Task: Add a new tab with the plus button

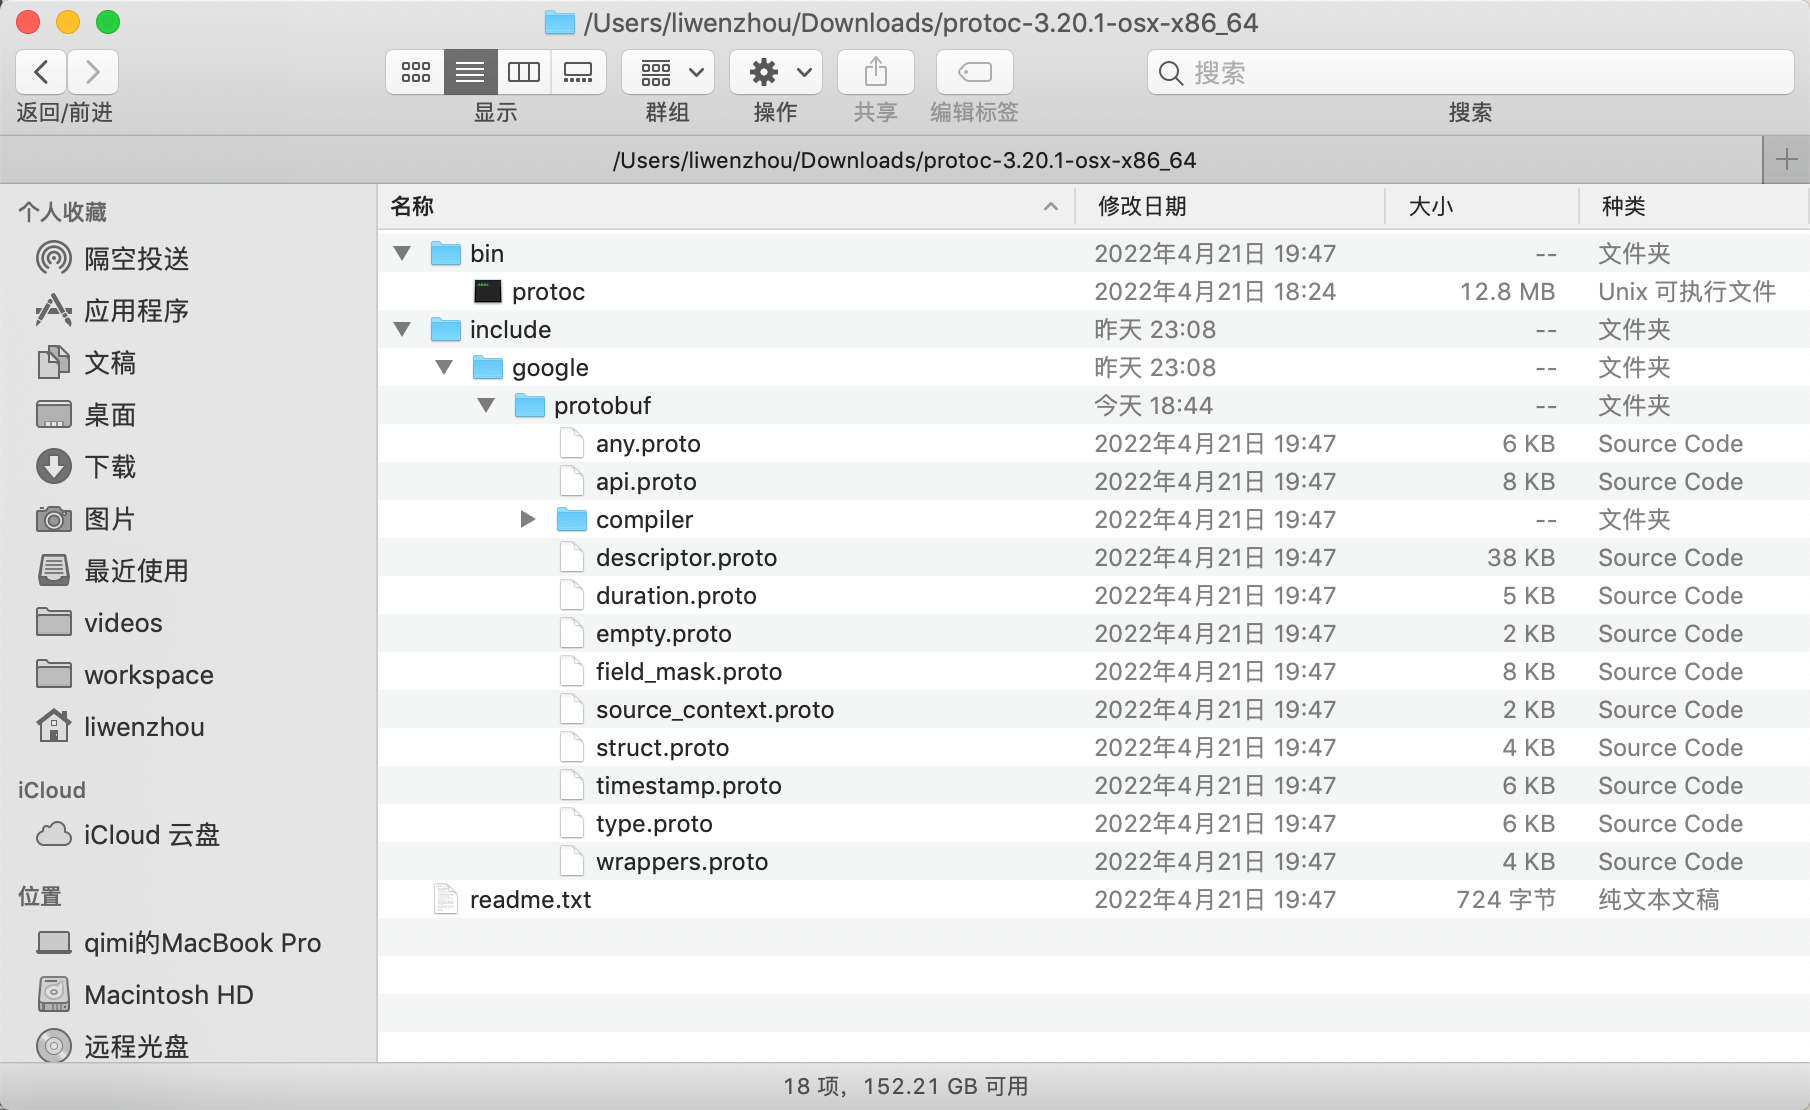Action: point(1786,160)
